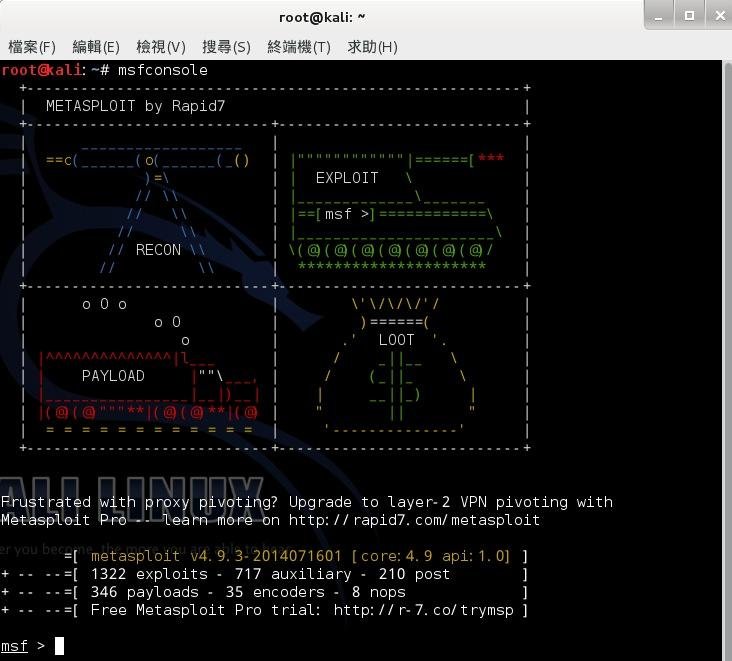Click 'Free Metasploit Pro trial:' text
This screenshot has height=661, width=732.
click(x=205, y=610)
